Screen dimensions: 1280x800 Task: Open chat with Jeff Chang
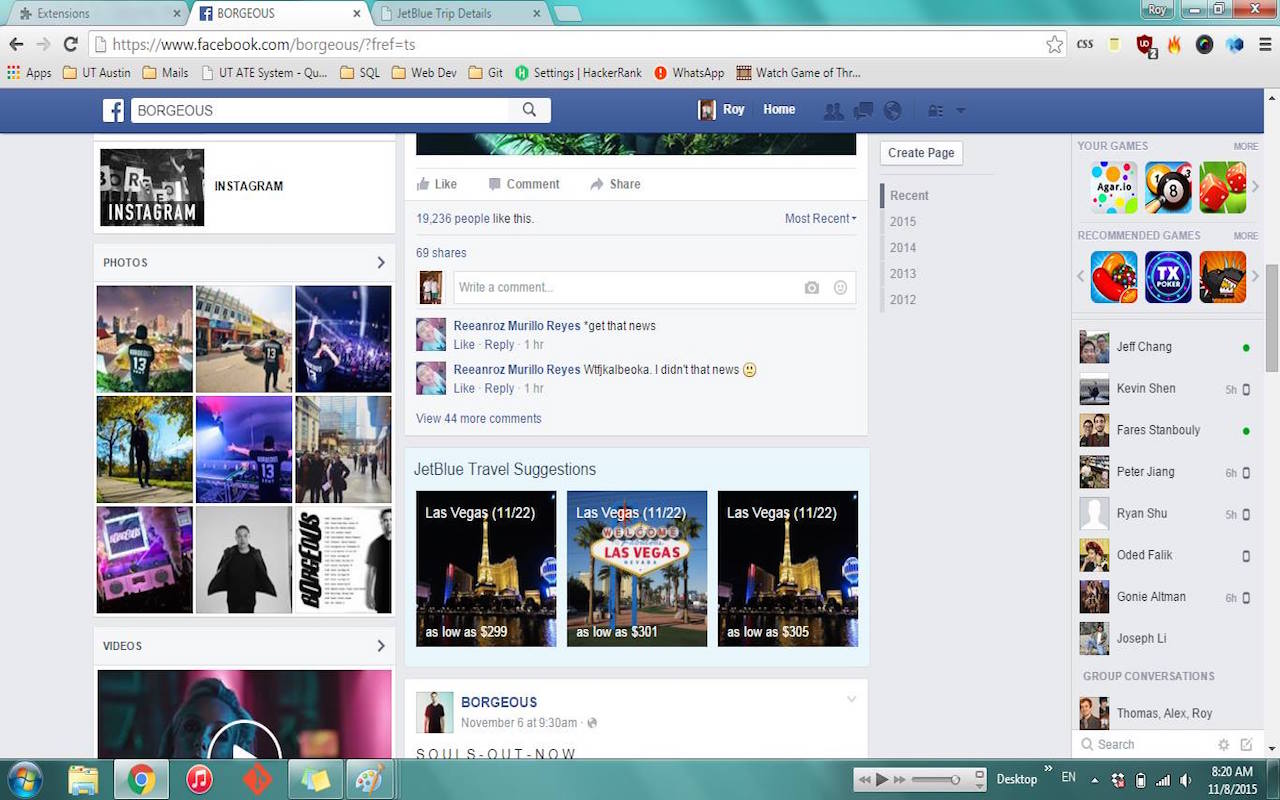pos(1166,347)
